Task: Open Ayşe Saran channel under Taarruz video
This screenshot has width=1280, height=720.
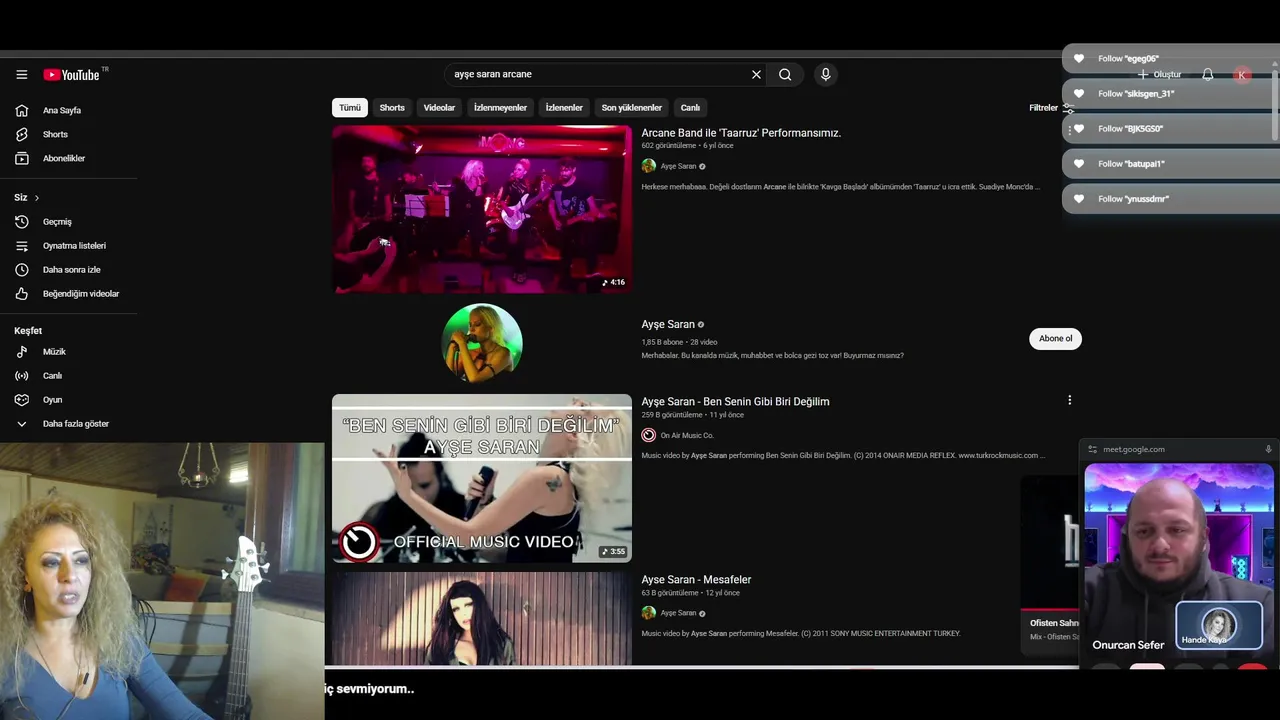Action: [678, 166]
